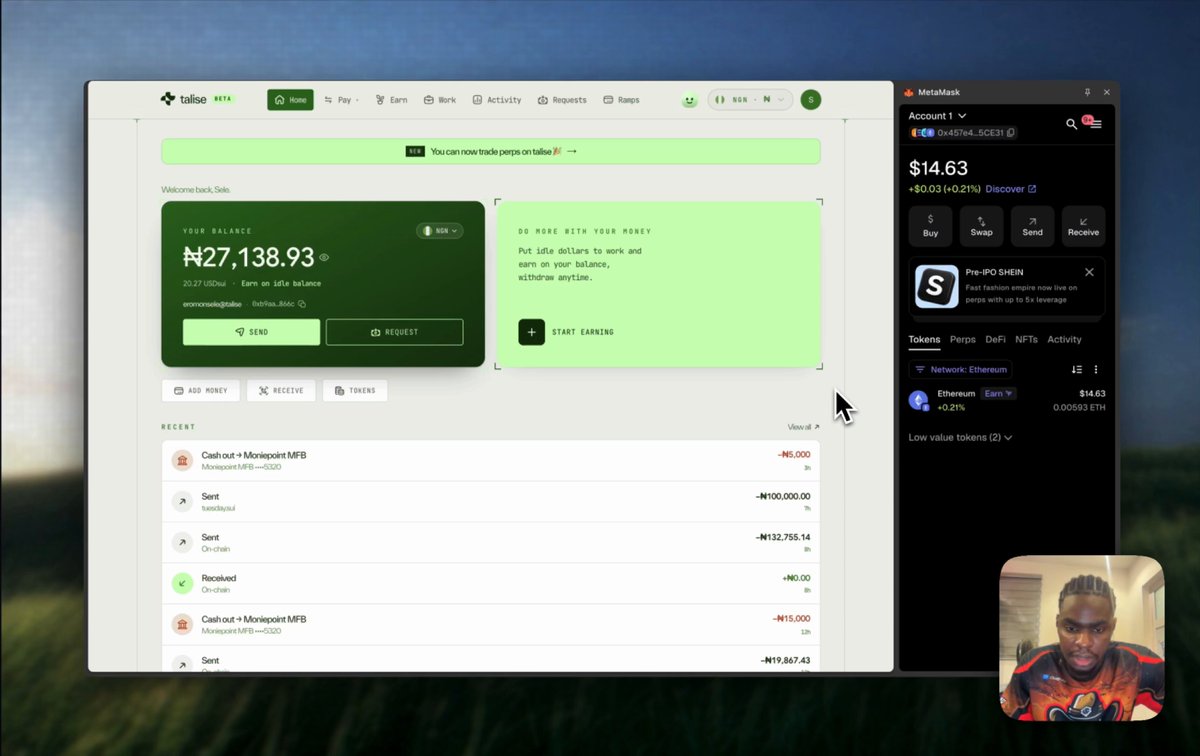Screen dimensions: 1200x756
Task: Switch to the Perps tab
Action: (x=963, y=340)
